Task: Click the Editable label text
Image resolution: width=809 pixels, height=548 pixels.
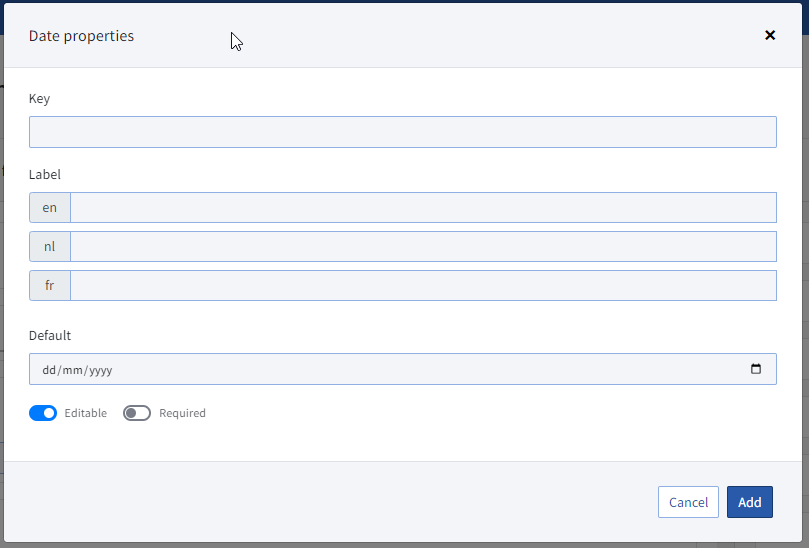Action: (x=86, y=413)
